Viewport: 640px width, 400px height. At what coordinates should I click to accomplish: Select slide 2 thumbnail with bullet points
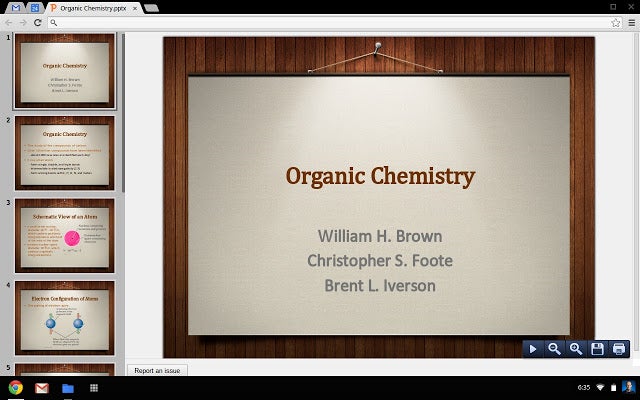pyautogui.click(x=64, y=152)
